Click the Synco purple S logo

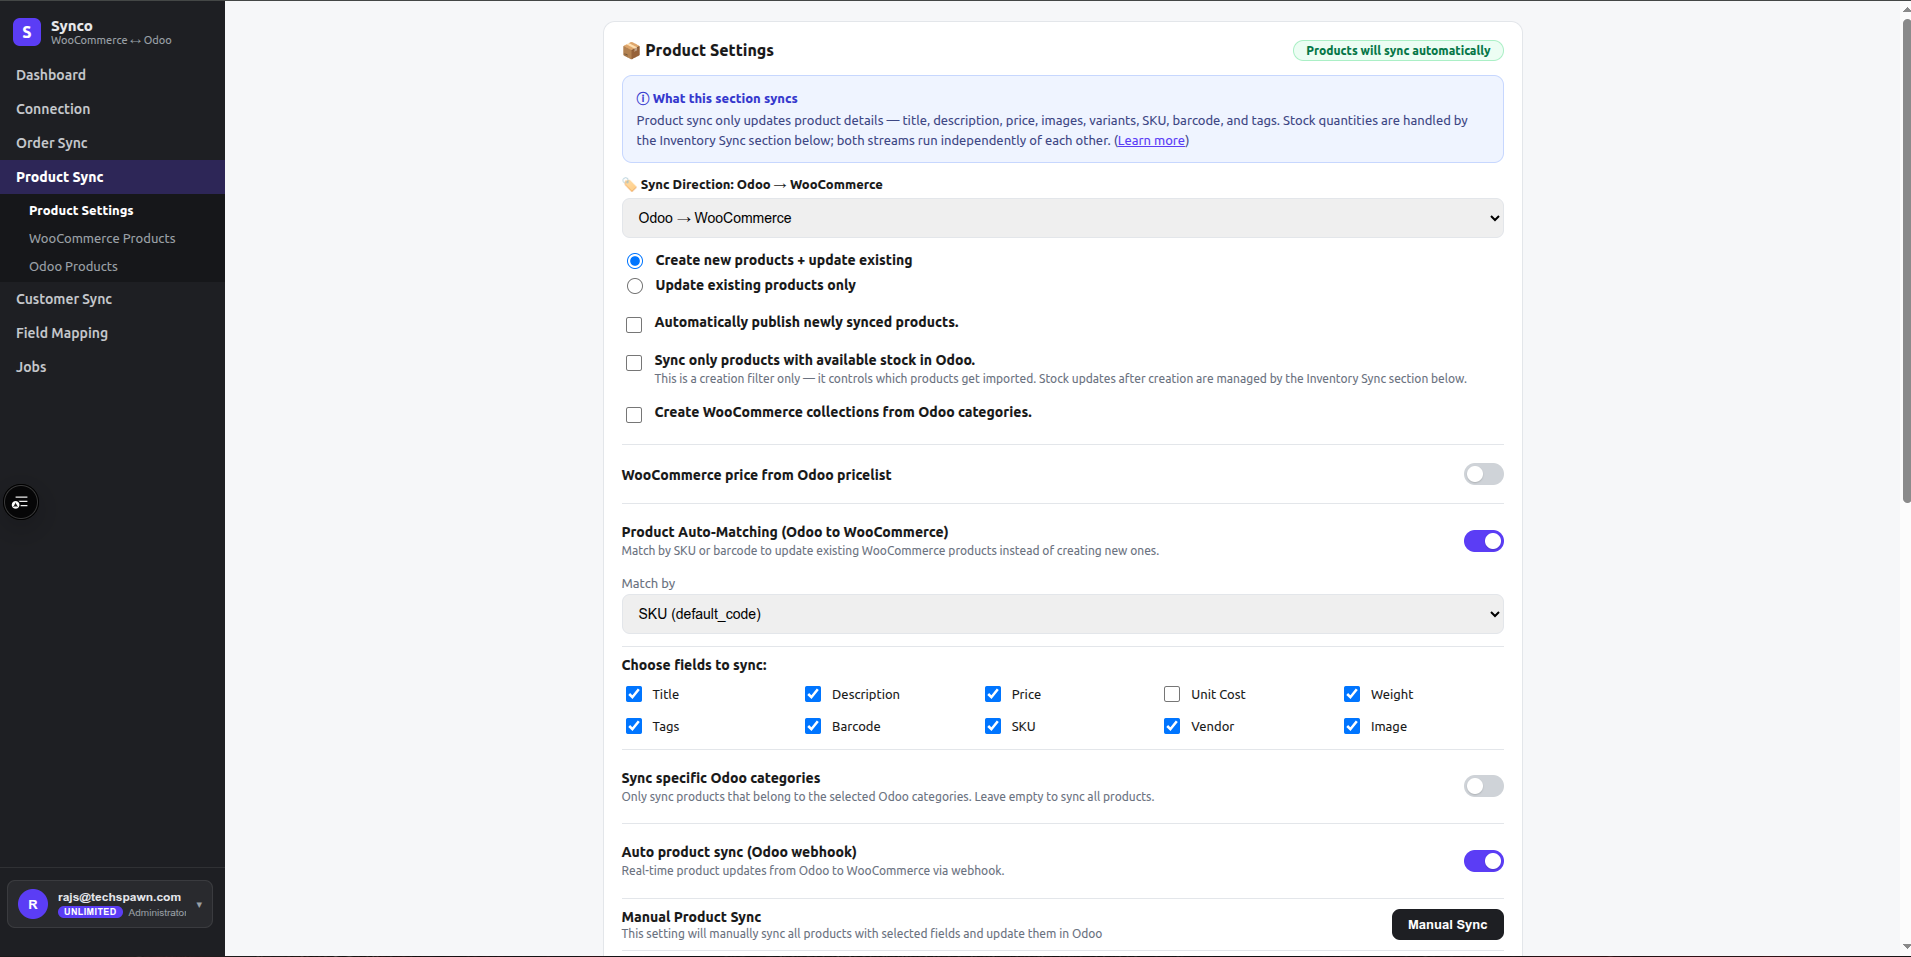point(27,32)
